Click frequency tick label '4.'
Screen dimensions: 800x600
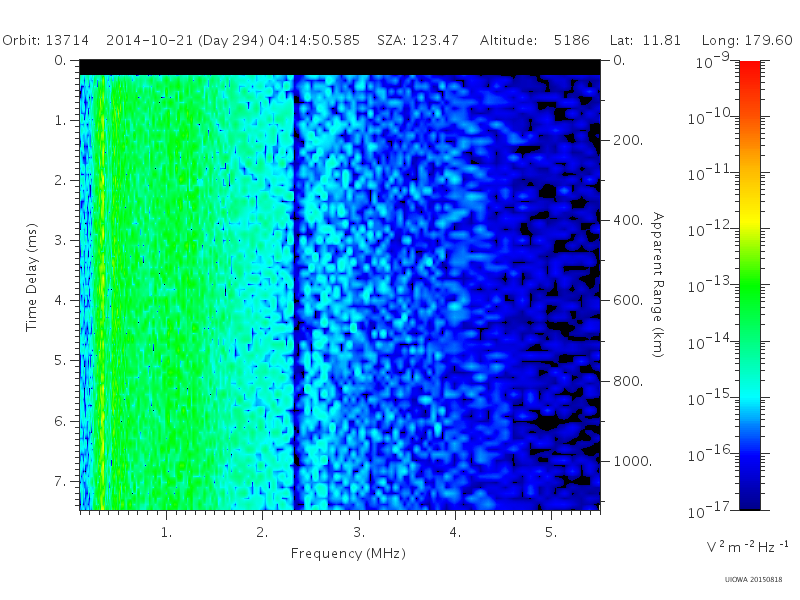tap(455, 533)
